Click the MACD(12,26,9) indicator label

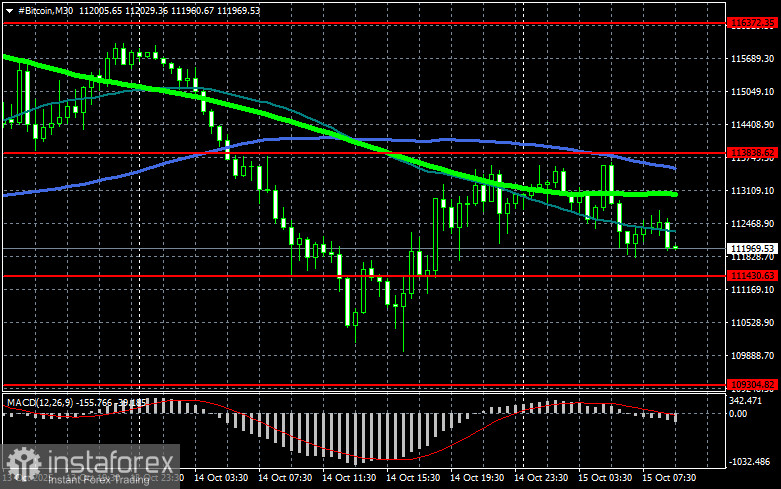coord(41,402)
